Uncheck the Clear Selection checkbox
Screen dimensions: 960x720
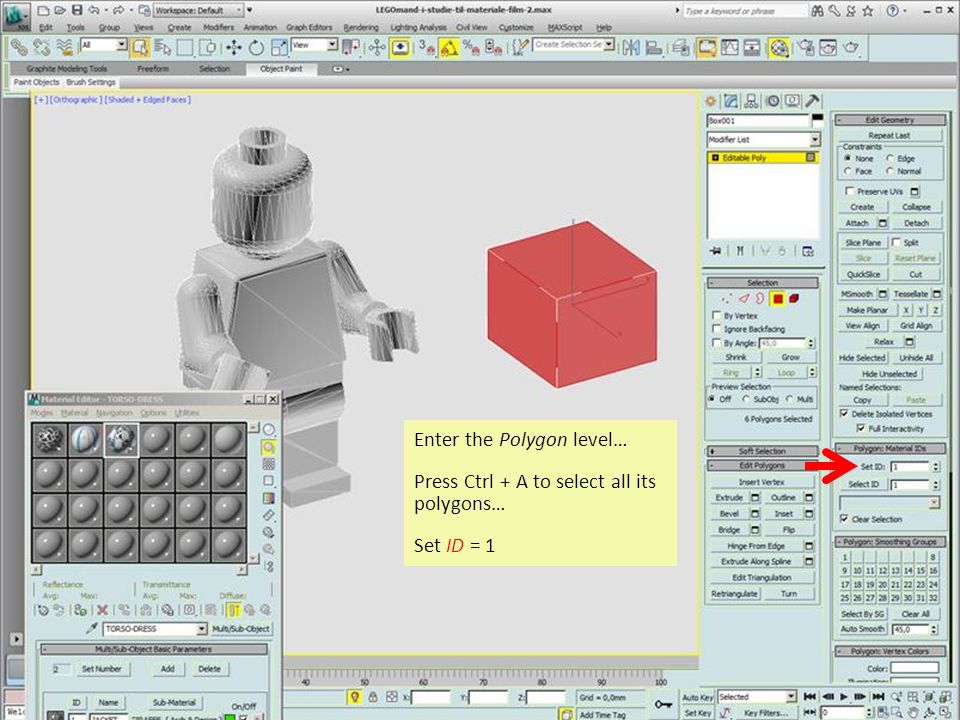tap(844, 519)
